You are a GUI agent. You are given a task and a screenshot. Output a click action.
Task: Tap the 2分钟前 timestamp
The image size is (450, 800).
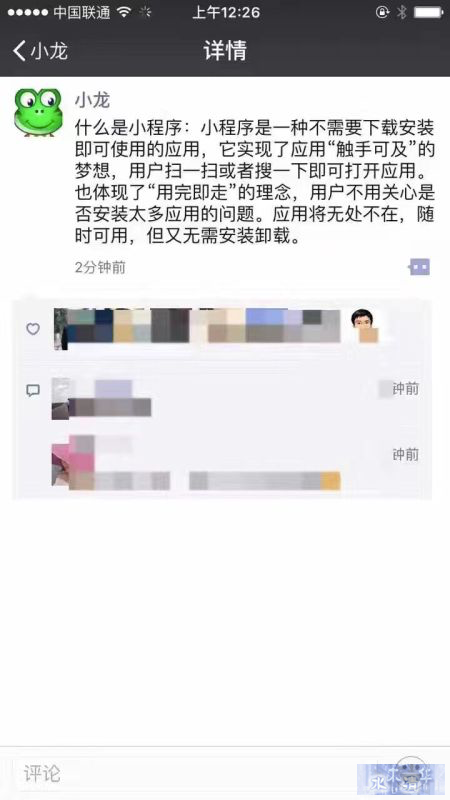[x=100, y=267]
